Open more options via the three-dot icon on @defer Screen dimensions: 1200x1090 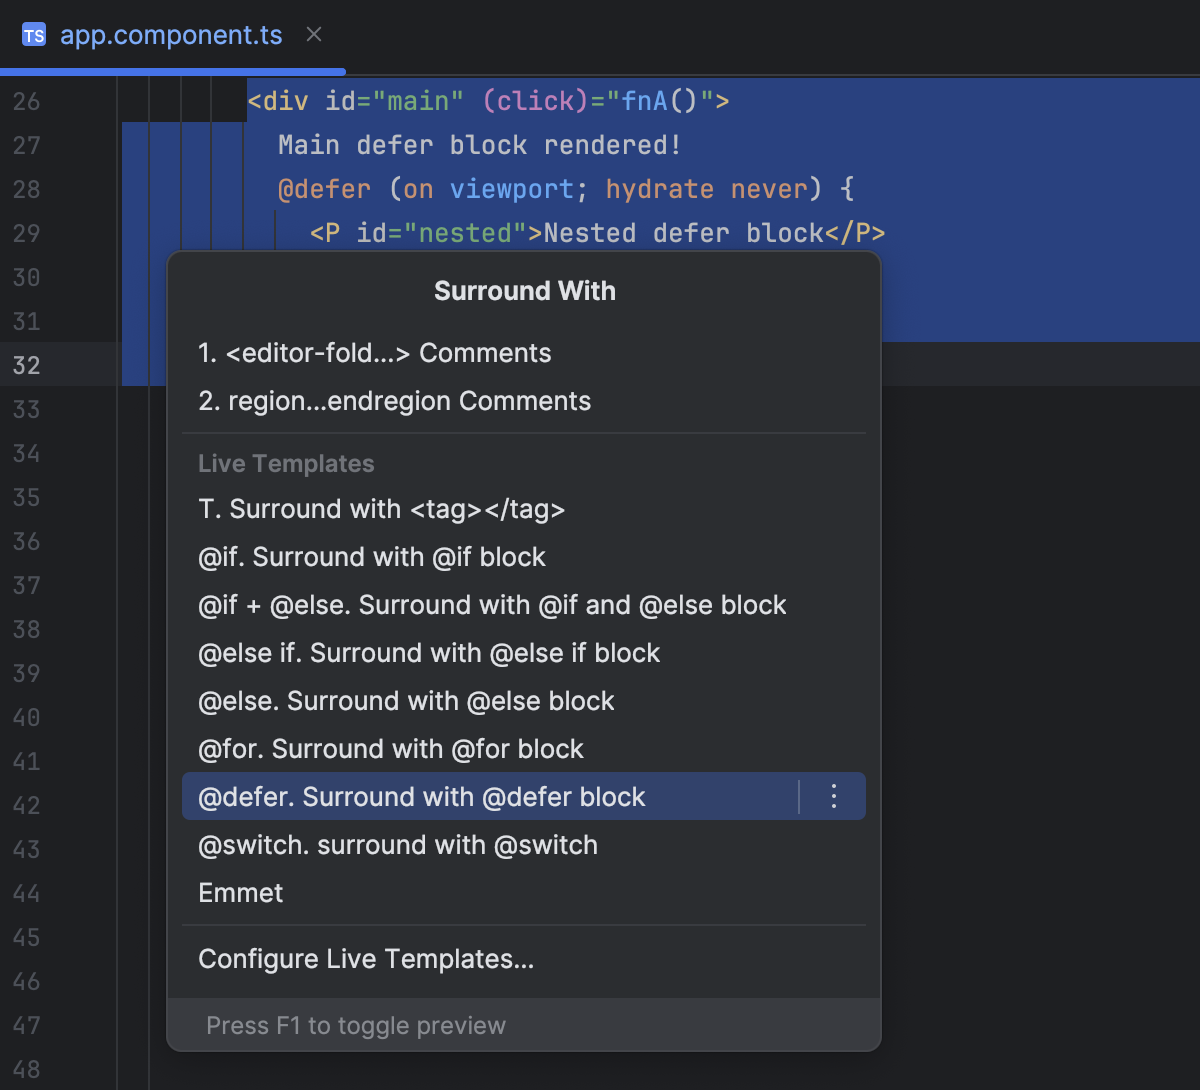click(833, 796)
